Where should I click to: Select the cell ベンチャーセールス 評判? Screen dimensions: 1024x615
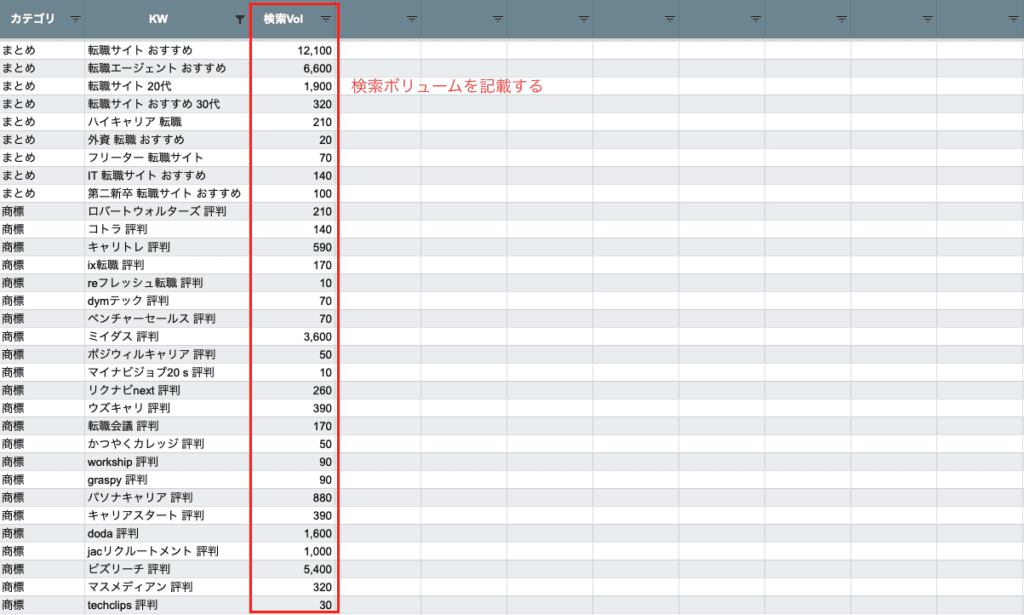(x=167, y=319)
